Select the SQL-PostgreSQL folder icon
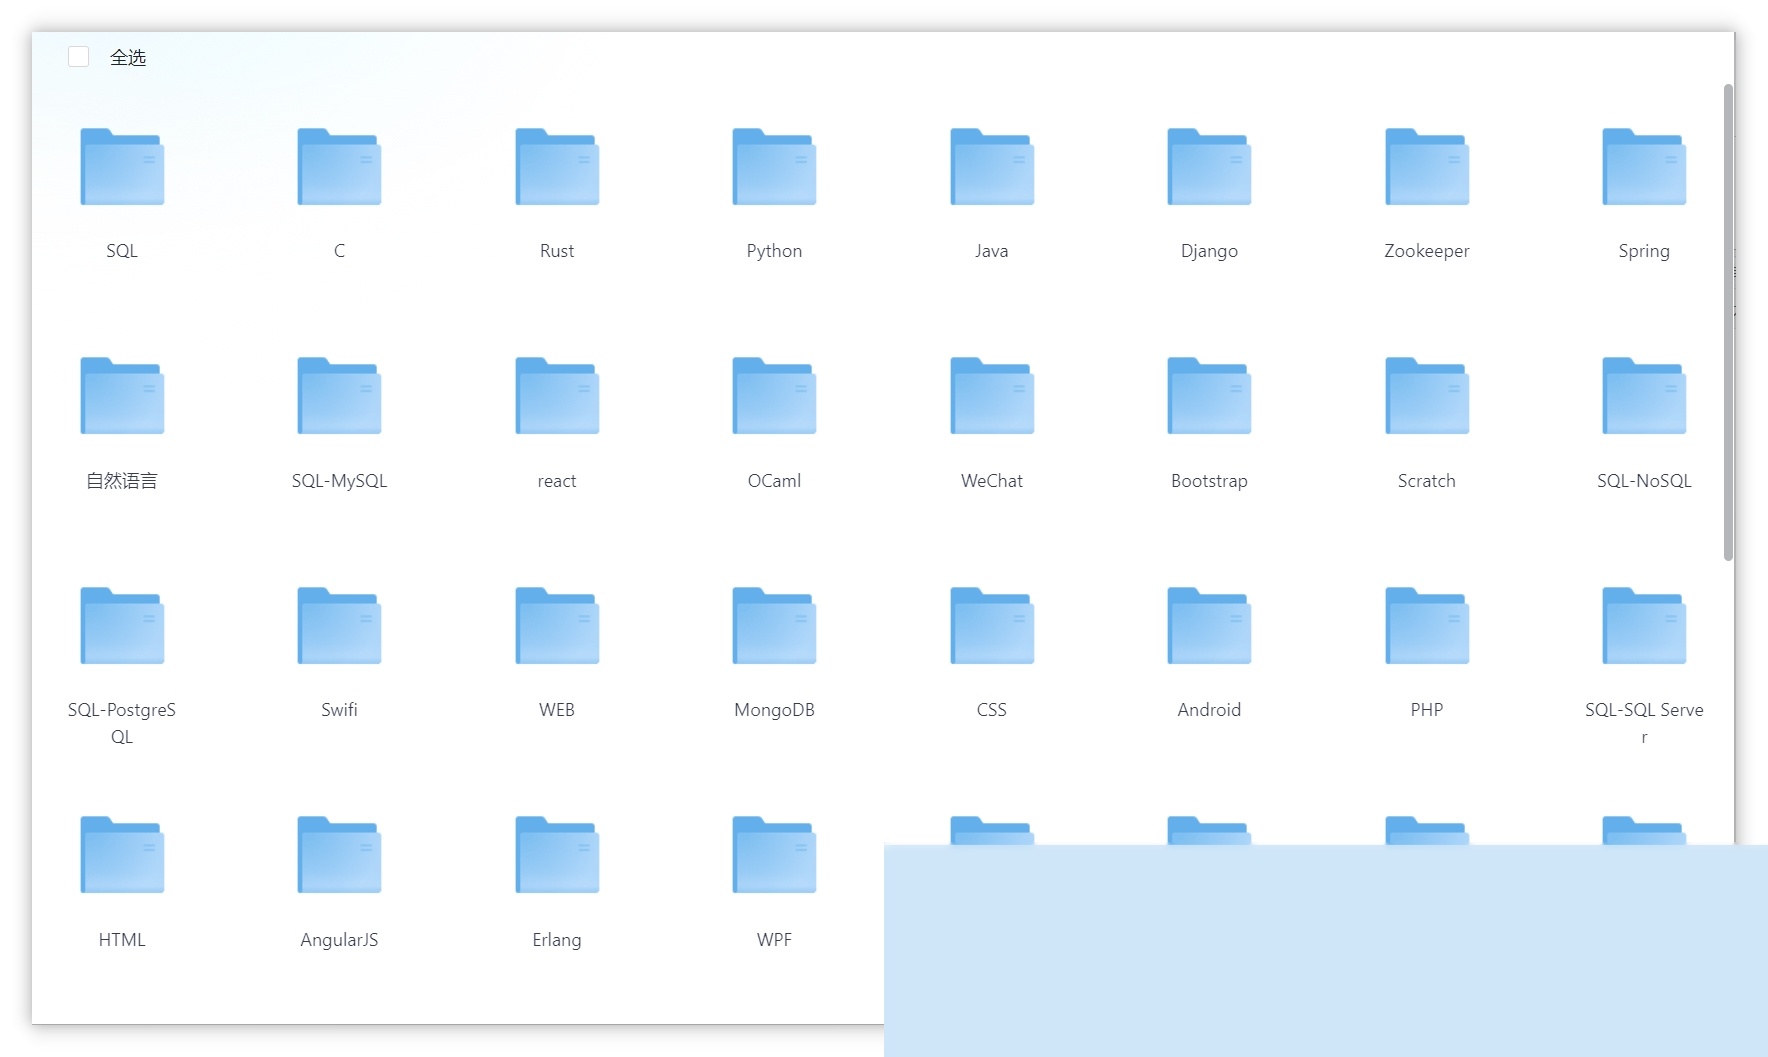Viewport: 1768px width, 1057px height. pyautogui.click(x=122, y=626)
